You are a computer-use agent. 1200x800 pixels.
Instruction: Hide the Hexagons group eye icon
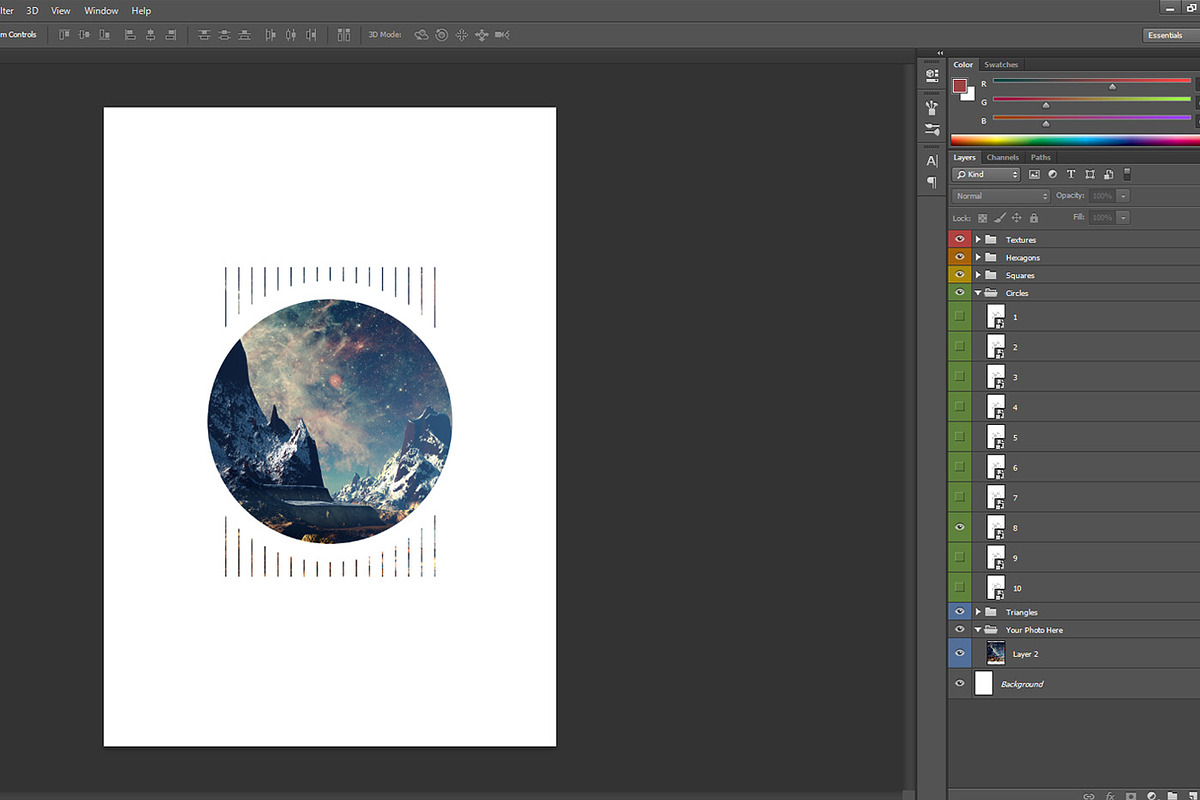[x=960, y=257]
